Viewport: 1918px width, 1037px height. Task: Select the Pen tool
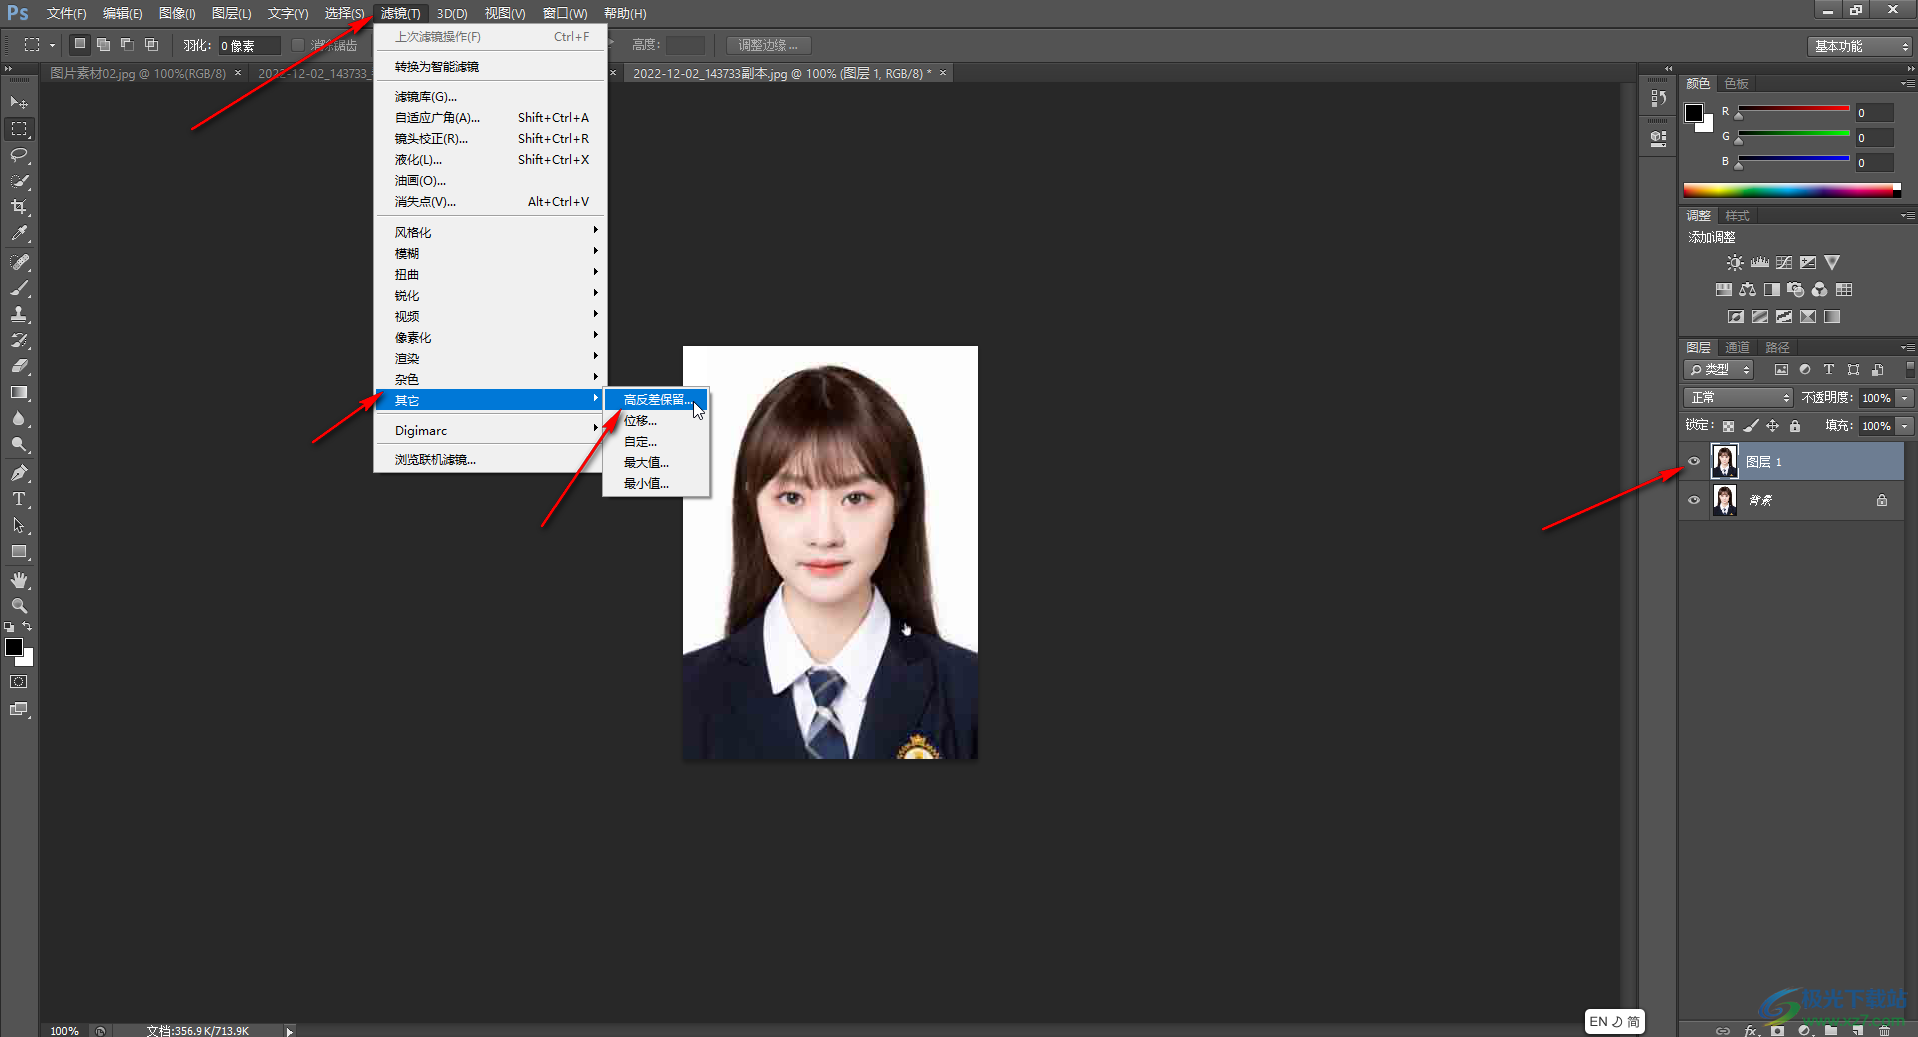tap(19, 473)
